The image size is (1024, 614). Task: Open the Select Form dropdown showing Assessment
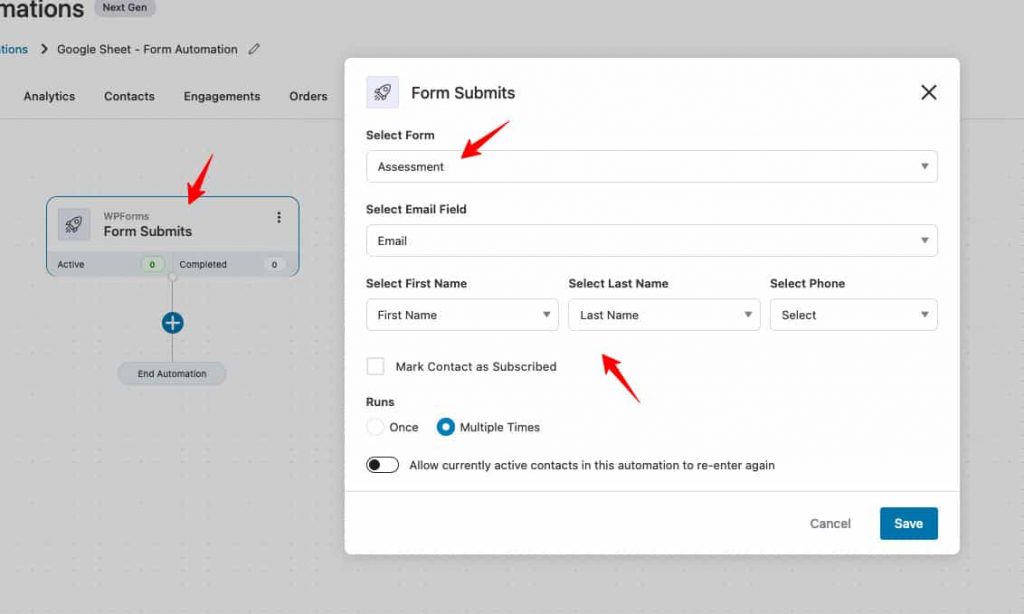pyautogui.click(x=652, y=167)
